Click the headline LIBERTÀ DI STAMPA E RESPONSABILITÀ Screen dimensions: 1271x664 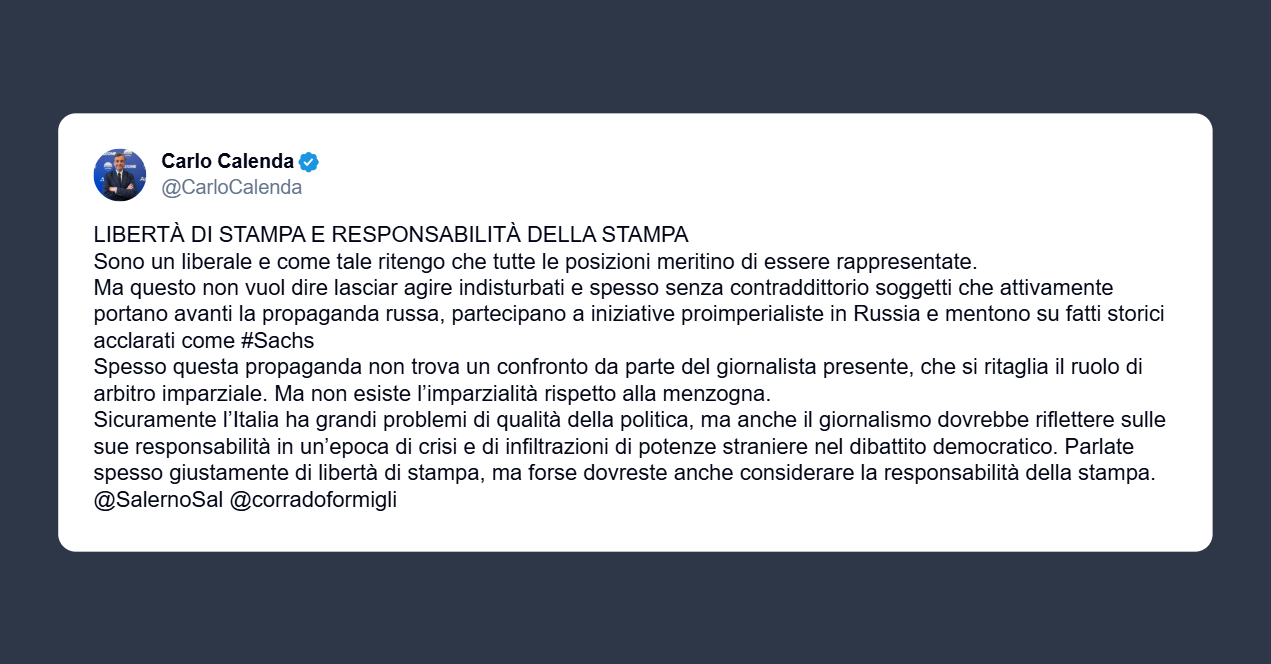[391, 235]
